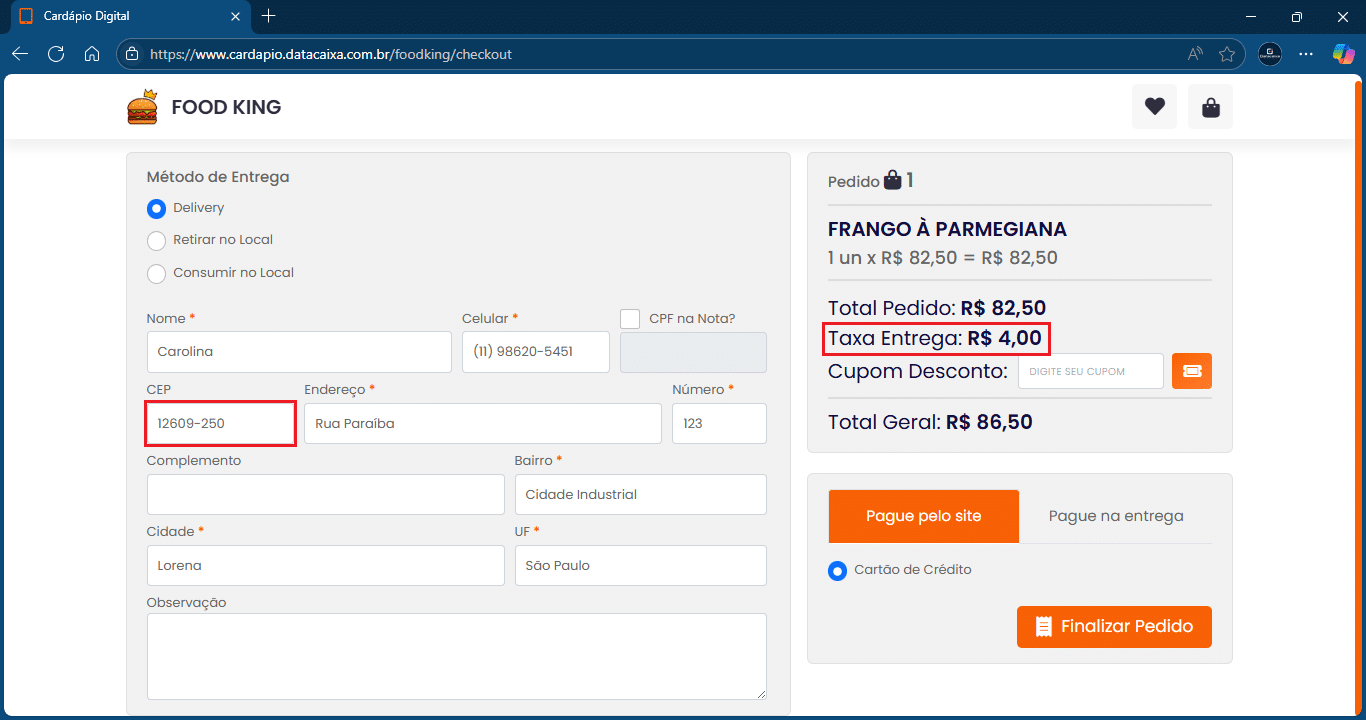Select Cartão de Crédito payment option
This screenshot has width=1366, height=720.
pos(838,571)
